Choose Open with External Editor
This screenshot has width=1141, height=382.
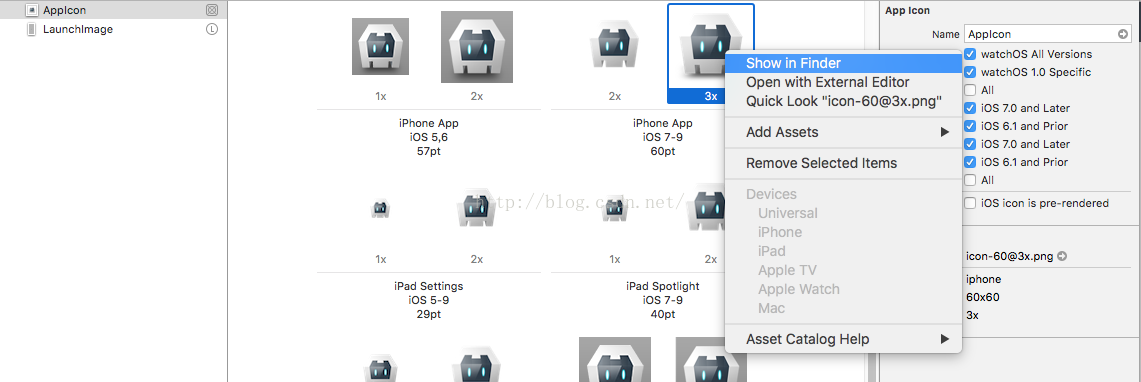pos(843,83)
